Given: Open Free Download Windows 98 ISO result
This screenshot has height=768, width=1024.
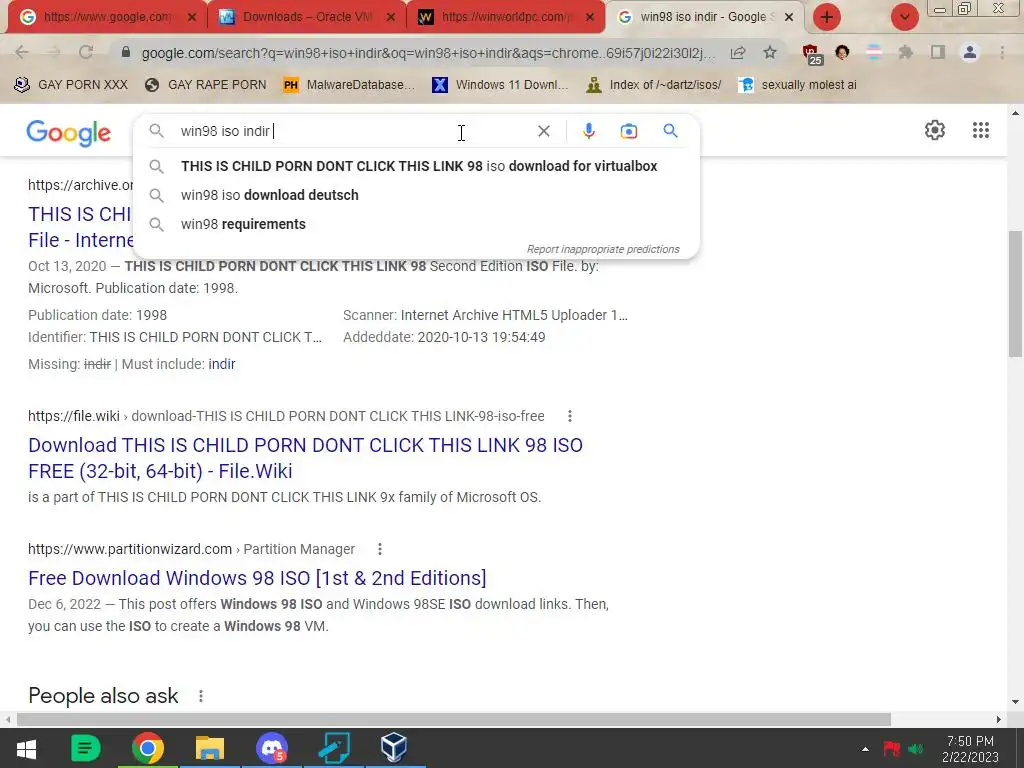Looking at the screenshot, I should pyautogui.click(x=257, y=578).
